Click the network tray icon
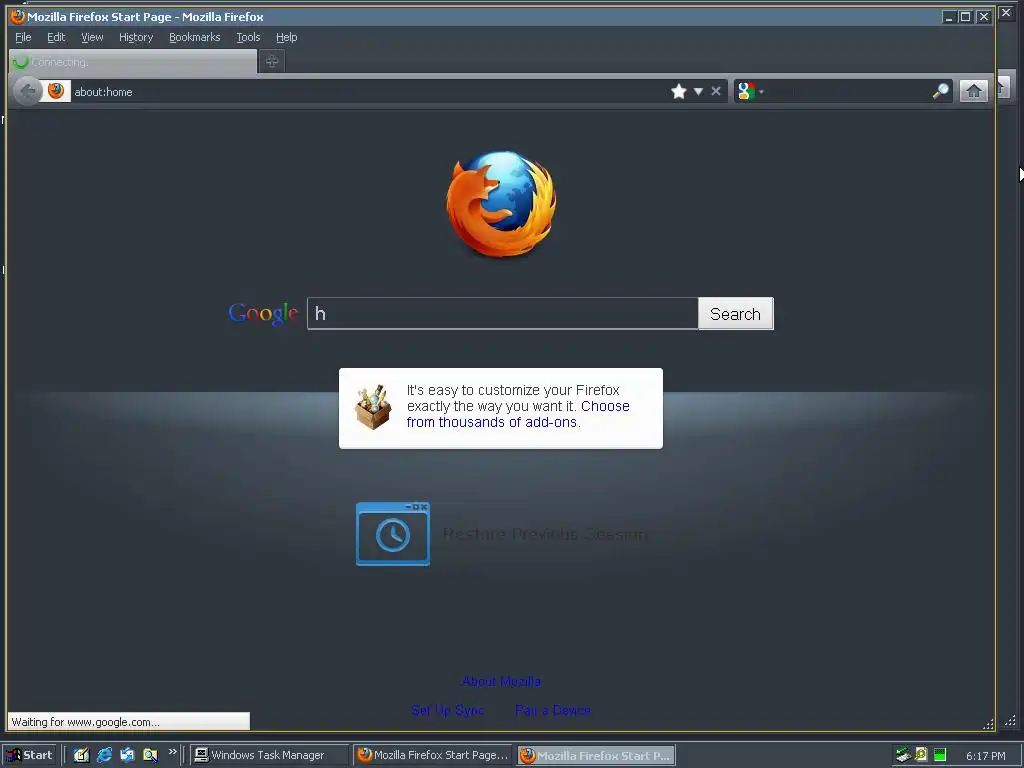The image size is (1024, 768). coord(903,755)
